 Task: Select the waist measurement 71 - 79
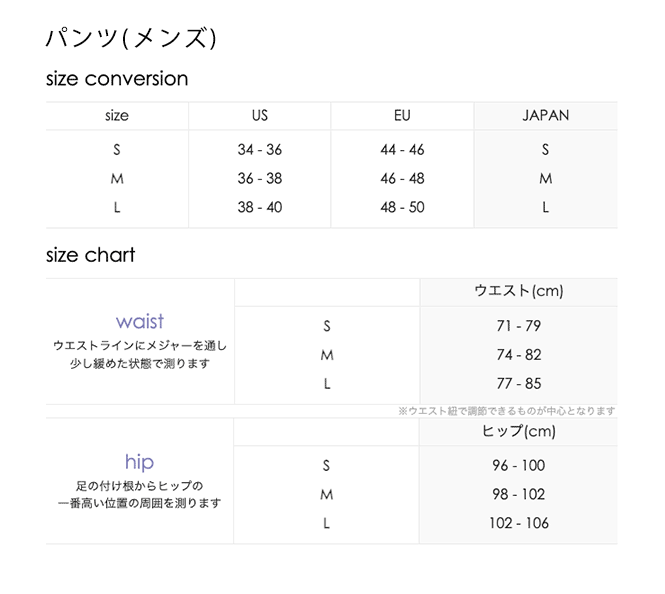[518, 326]
